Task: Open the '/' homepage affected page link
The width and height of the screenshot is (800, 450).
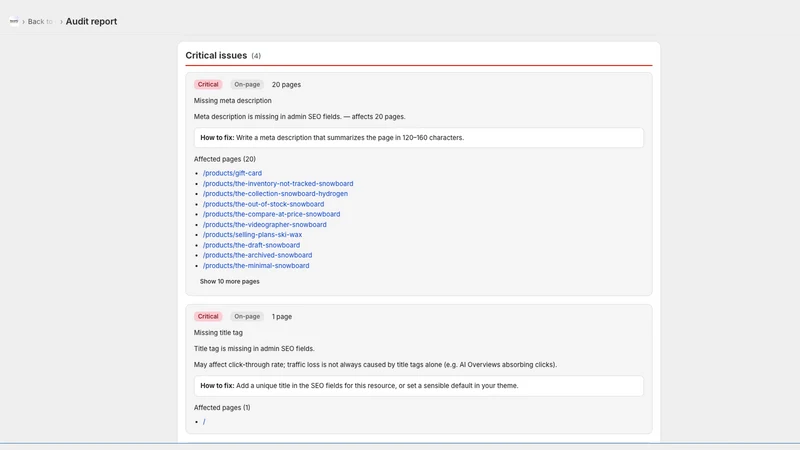Action: pyautogui.click(x=204, y=421)
